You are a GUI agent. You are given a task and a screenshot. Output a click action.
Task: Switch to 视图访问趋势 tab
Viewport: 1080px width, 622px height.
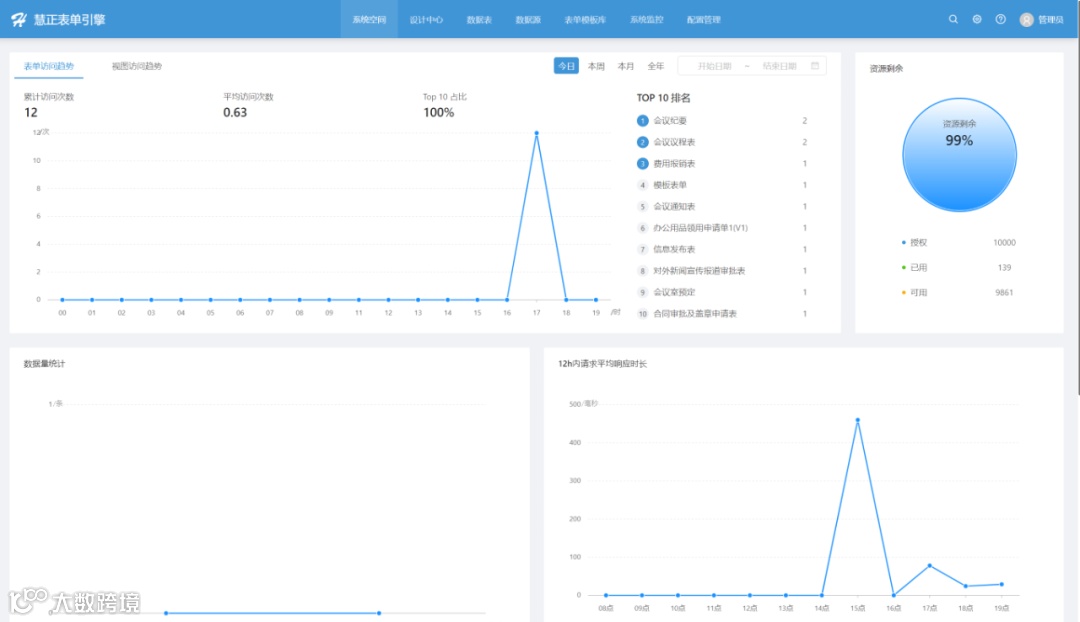(x=137, y=66)
